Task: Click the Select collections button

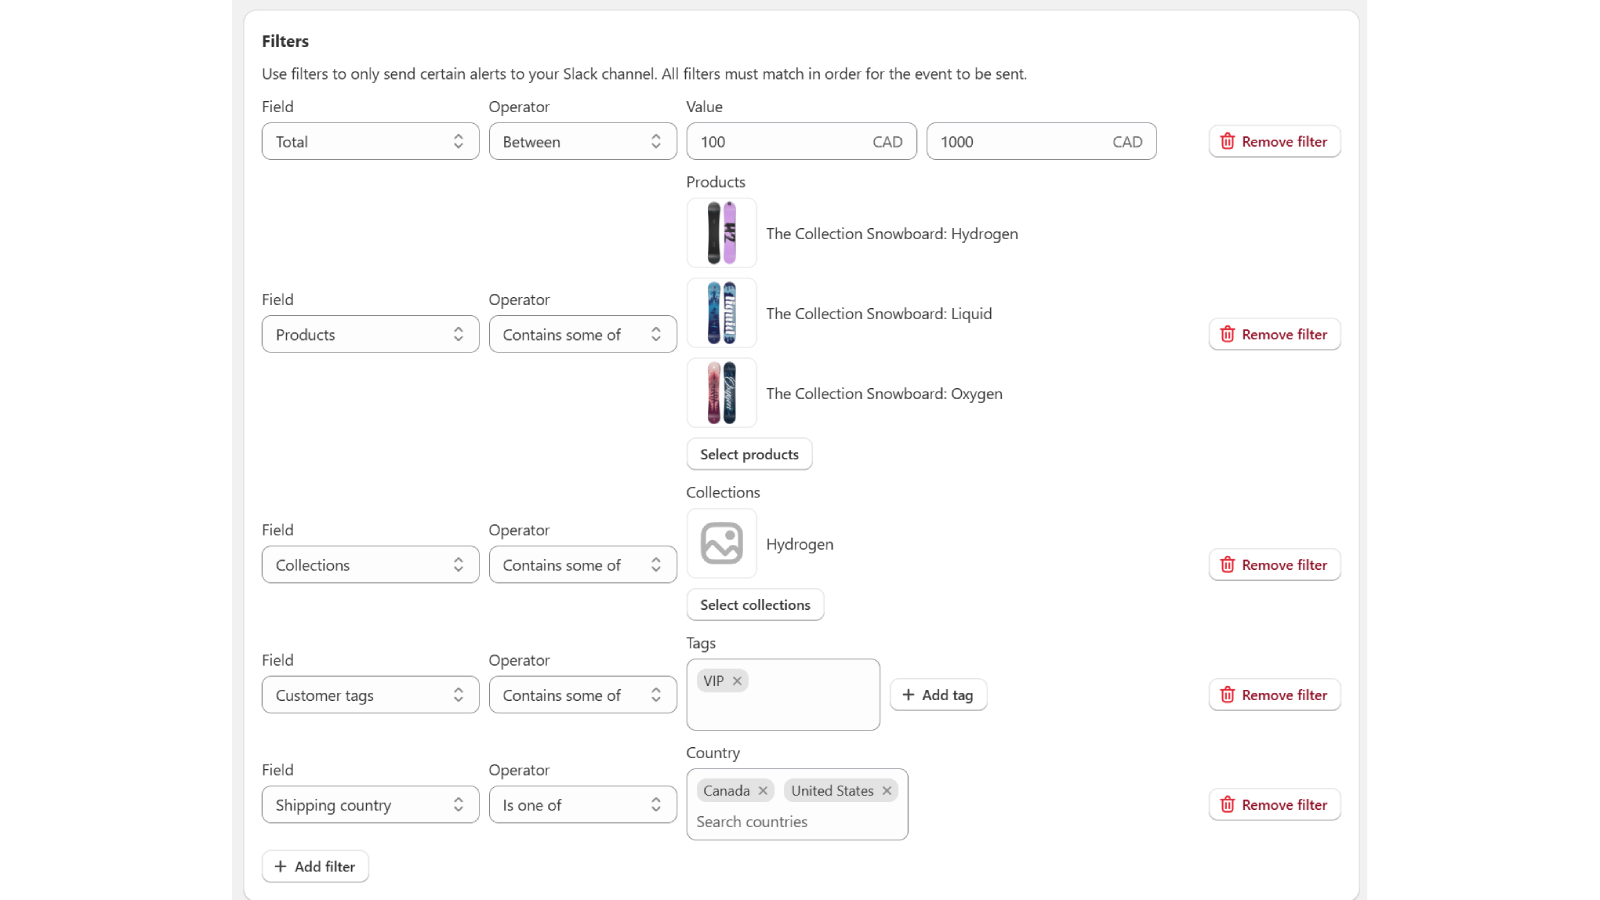Action: point(755,604)
